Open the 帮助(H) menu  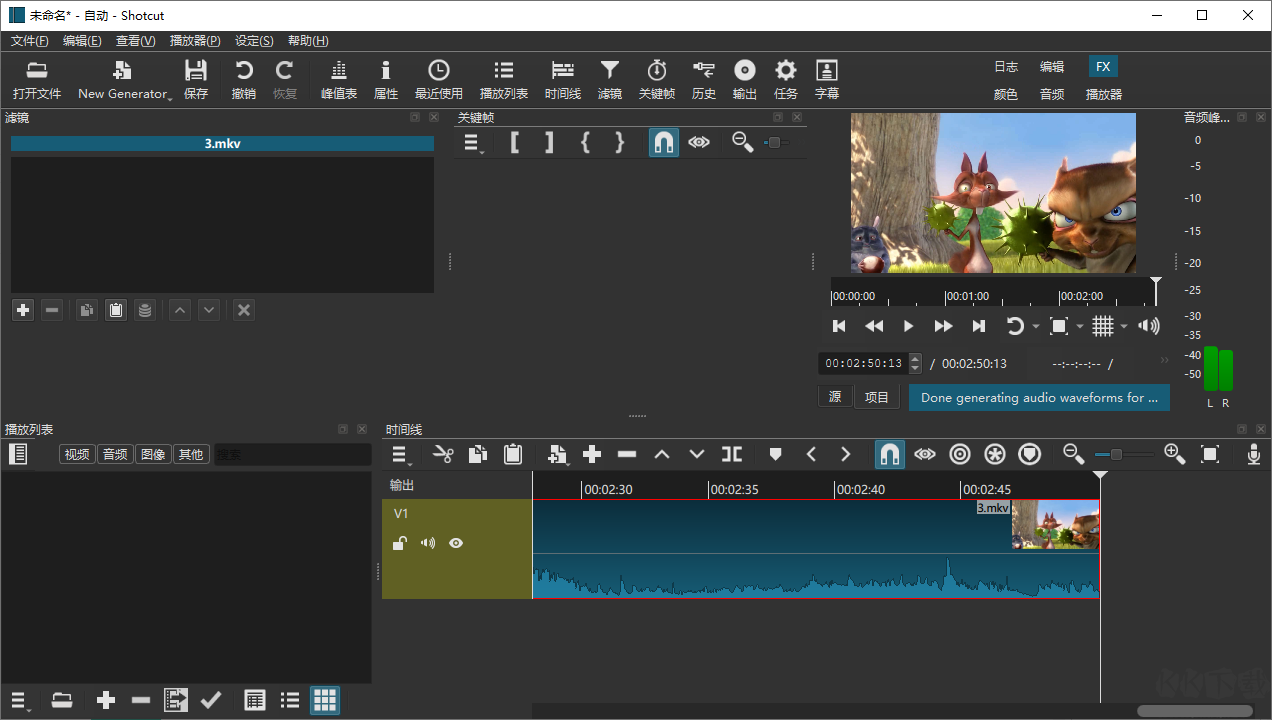[x=308, y=41]
